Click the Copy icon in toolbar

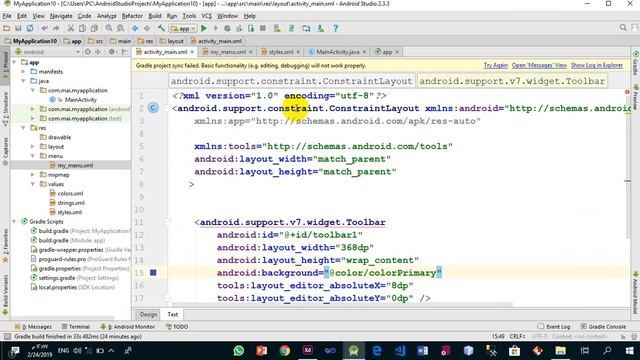(82, 28)
